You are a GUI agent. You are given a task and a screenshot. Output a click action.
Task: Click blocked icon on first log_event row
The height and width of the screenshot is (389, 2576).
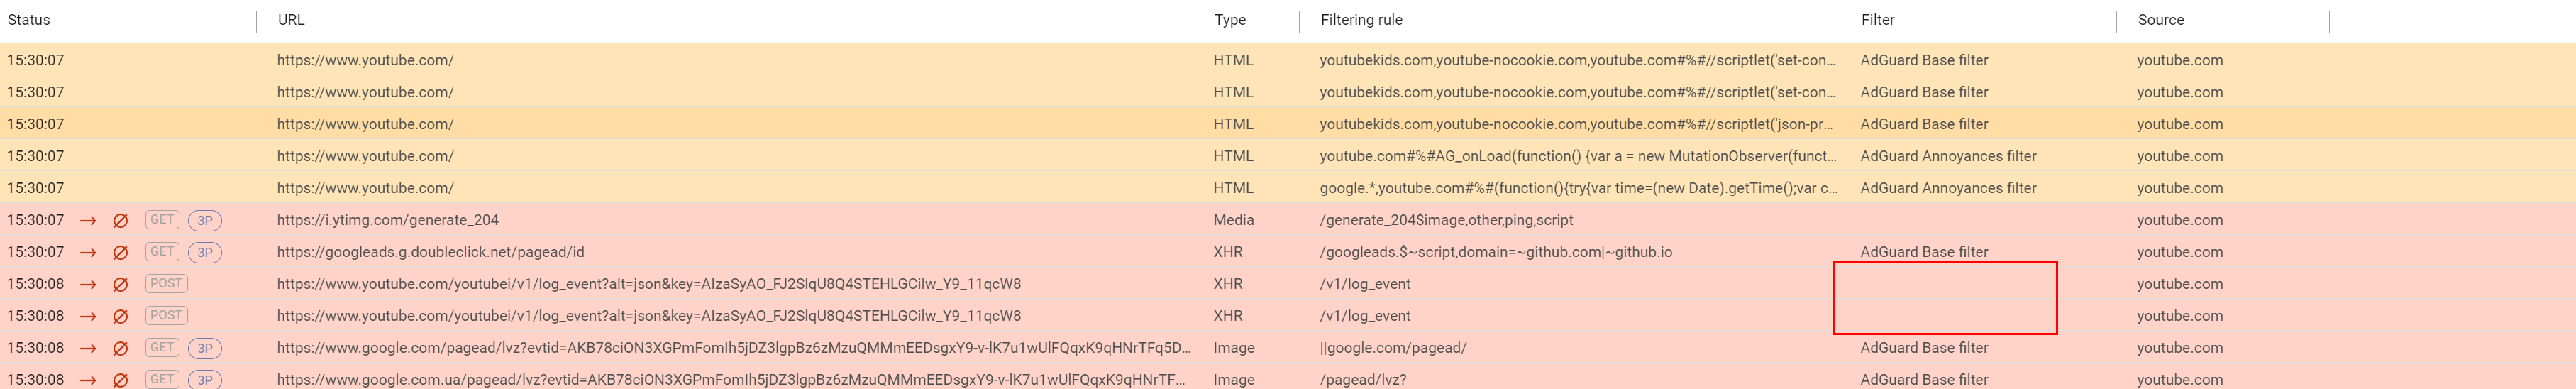[x=120, y=285]
